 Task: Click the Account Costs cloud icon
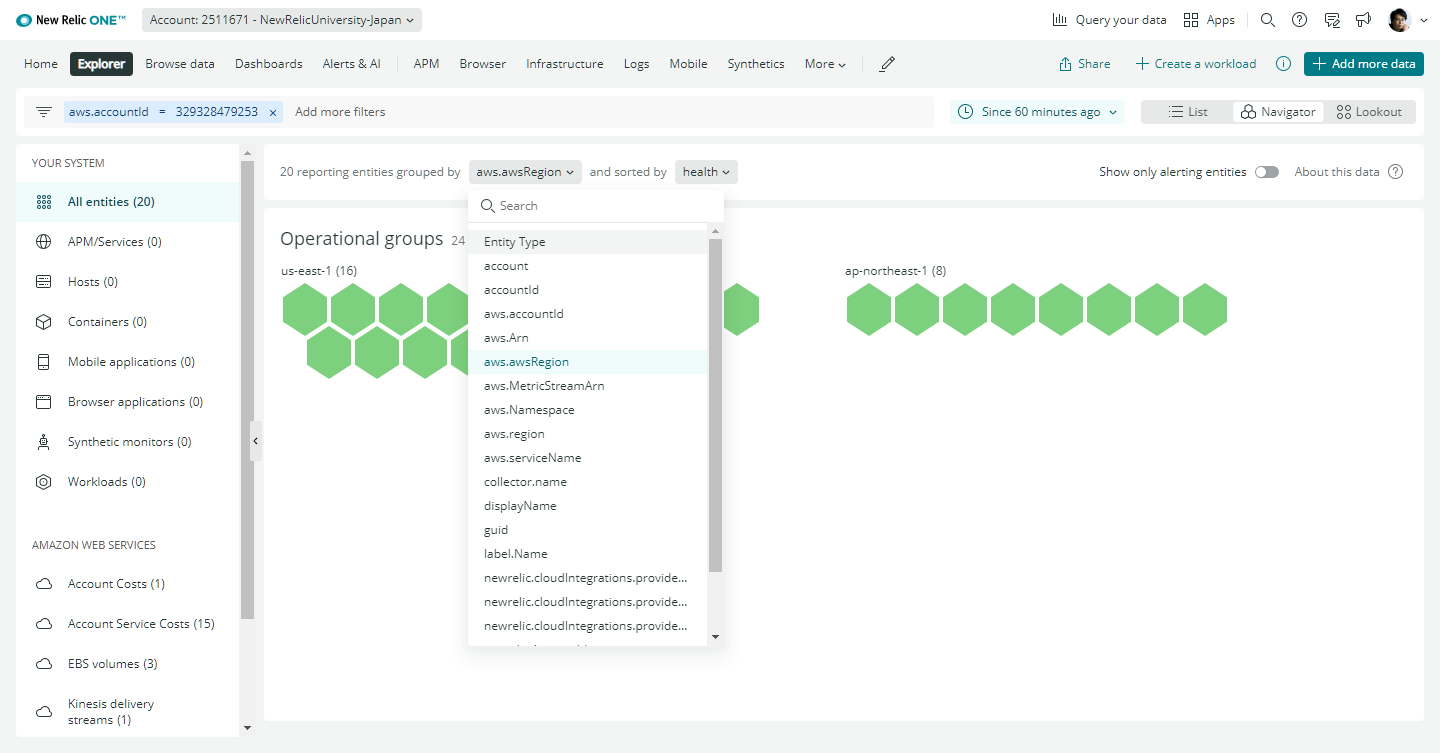coord(43,584)
